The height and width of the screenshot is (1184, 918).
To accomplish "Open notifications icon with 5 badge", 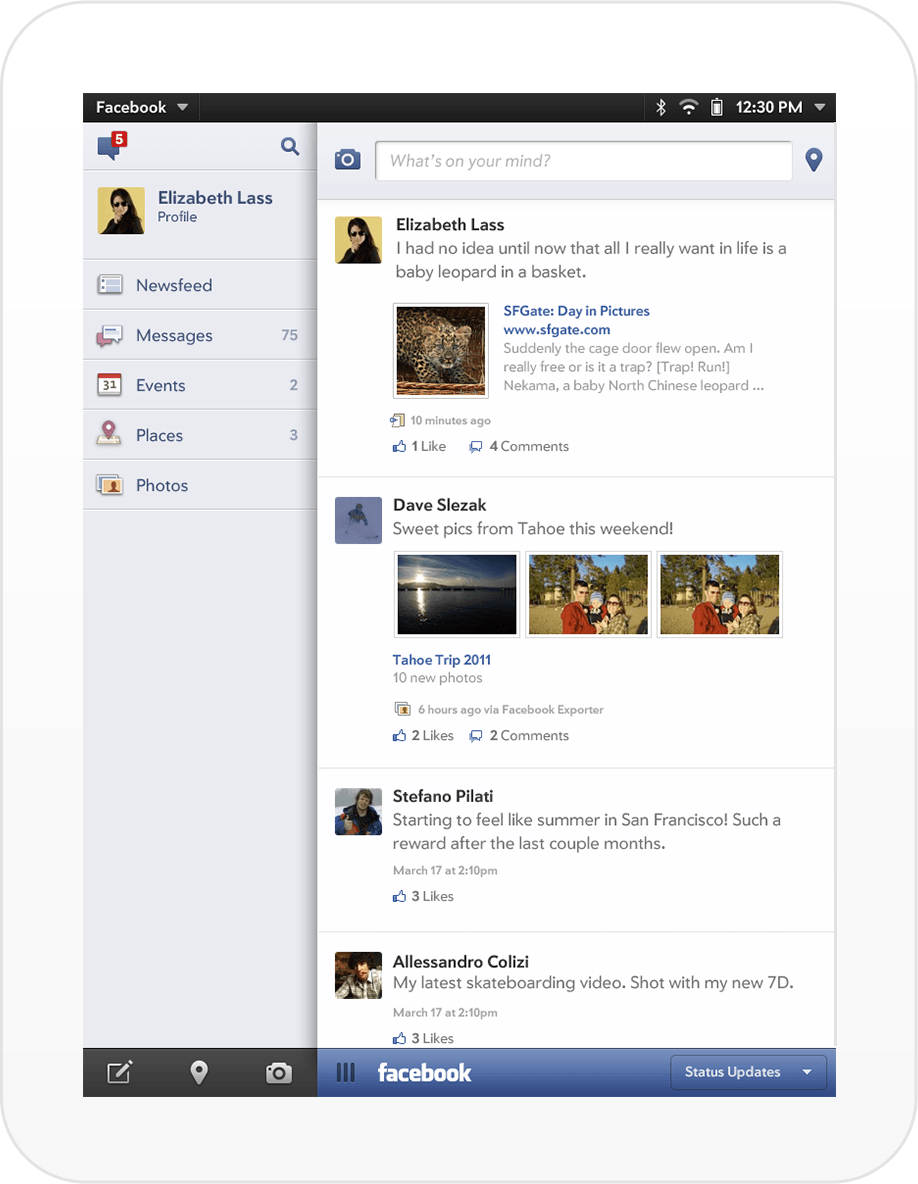I will click(112, 145).
